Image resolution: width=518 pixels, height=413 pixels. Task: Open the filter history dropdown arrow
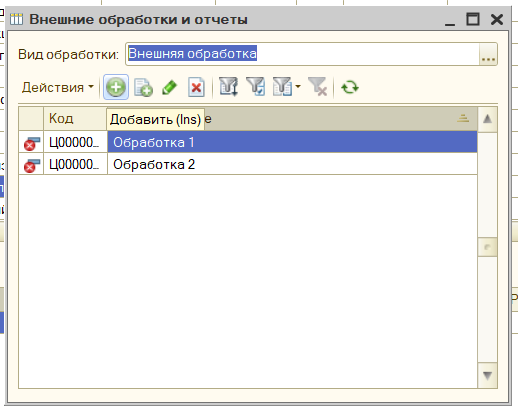pos(298,87)
